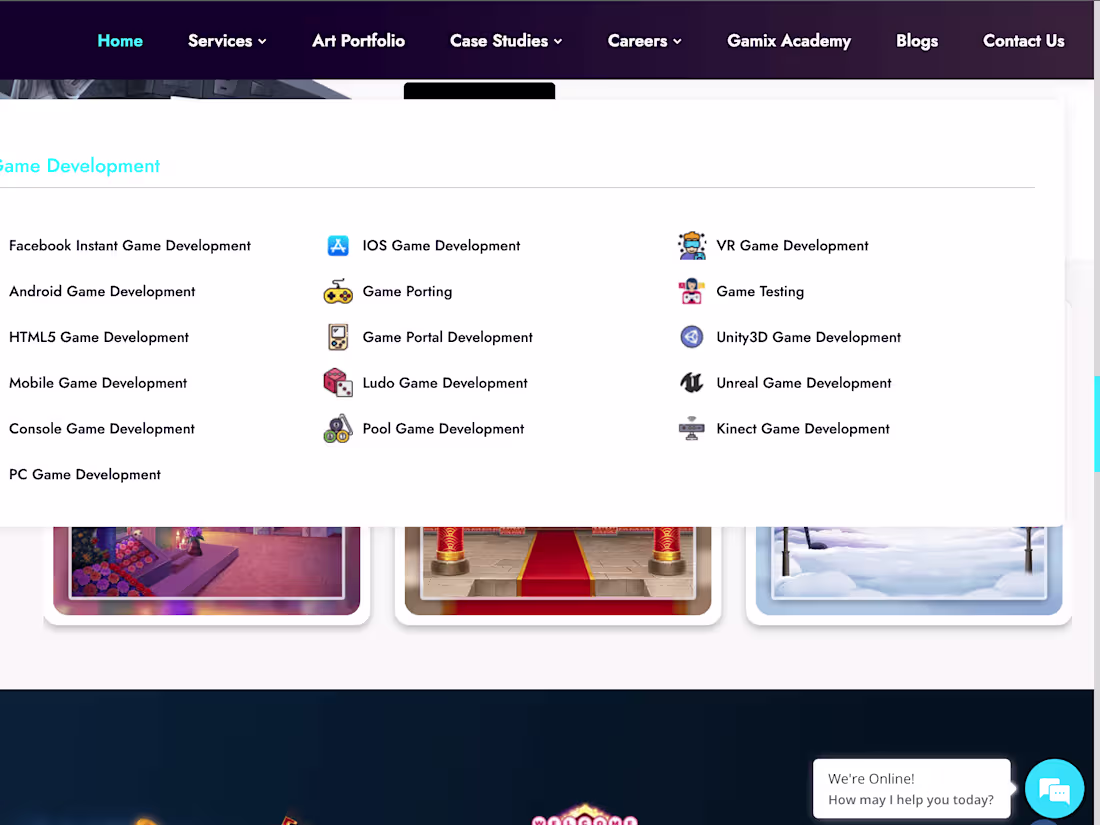The height and width of the screenshot is (825, 1100).
Task: Expand the Services dropdown menu
Action: [227, 41]
